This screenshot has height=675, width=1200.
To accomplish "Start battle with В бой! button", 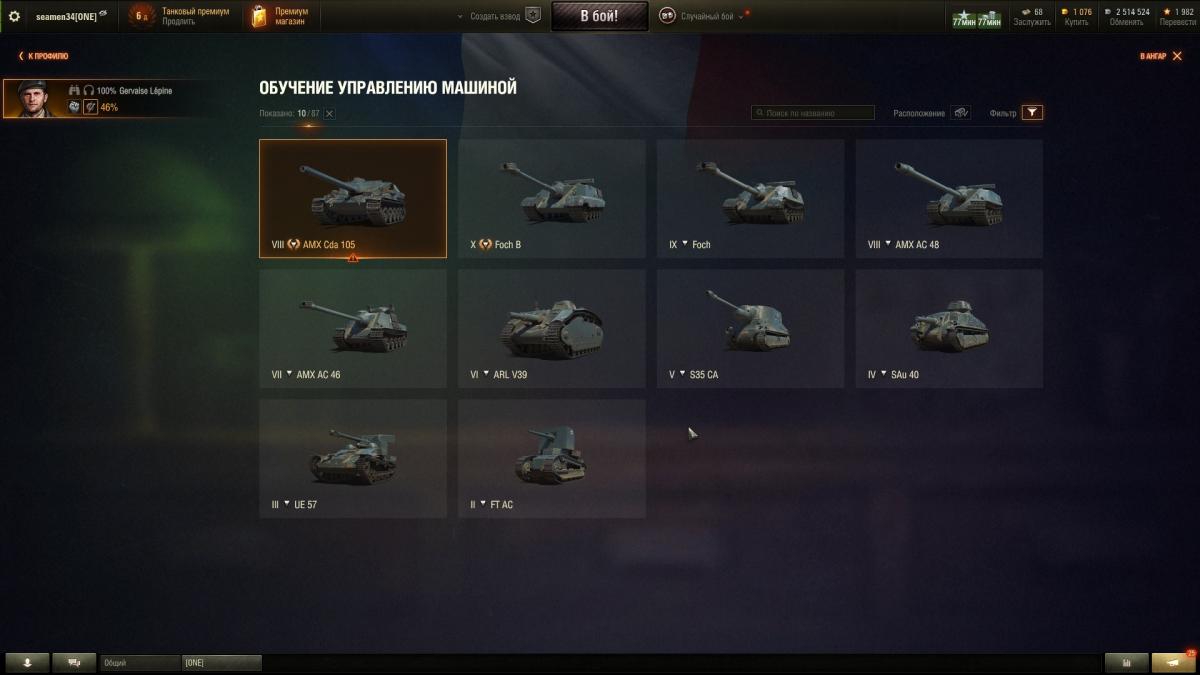I will [x=599, y=15].
